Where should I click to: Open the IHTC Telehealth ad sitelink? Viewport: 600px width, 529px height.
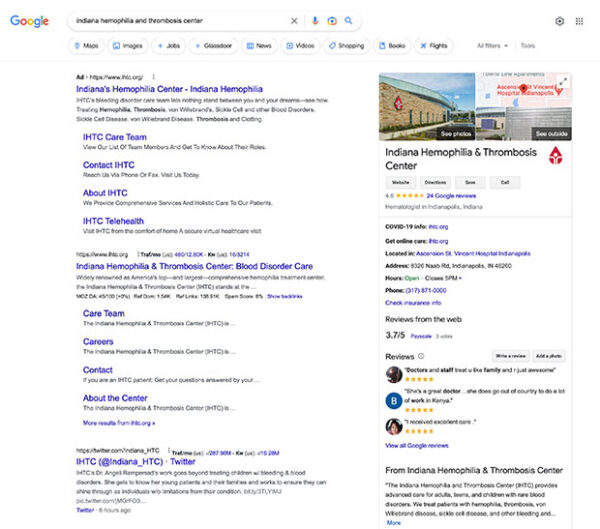(113, 221)
